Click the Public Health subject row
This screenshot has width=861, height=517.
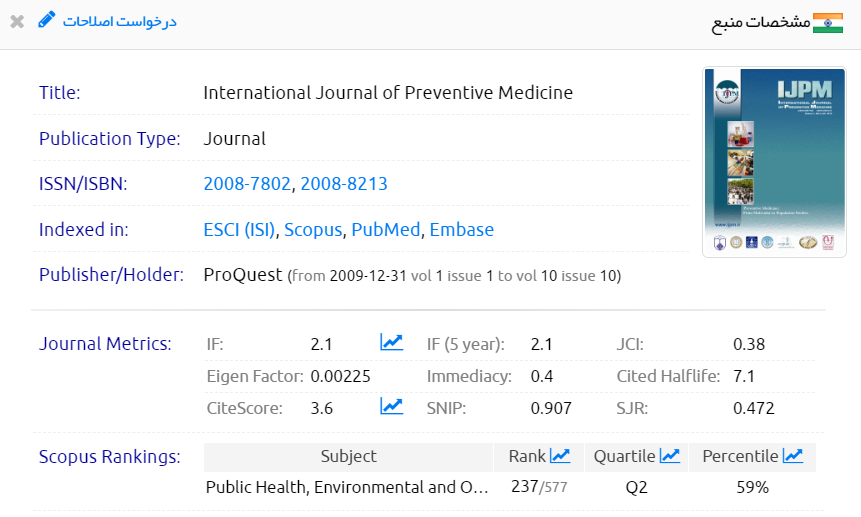346,488
